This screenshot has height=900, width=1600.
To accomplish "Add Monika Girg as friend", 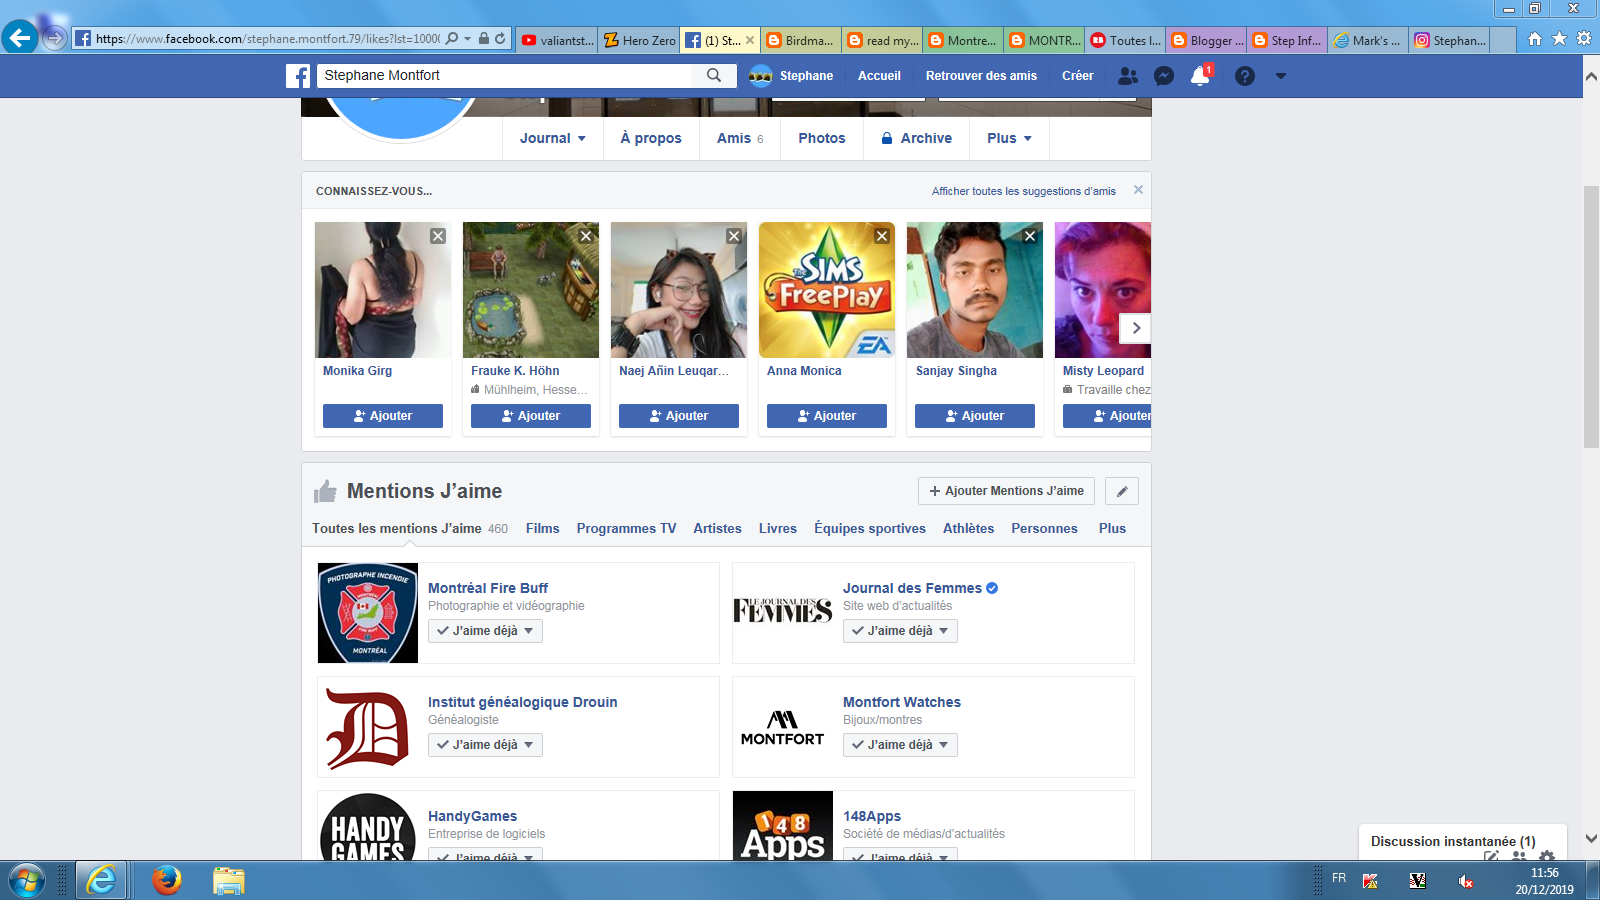I will [383, 416].
